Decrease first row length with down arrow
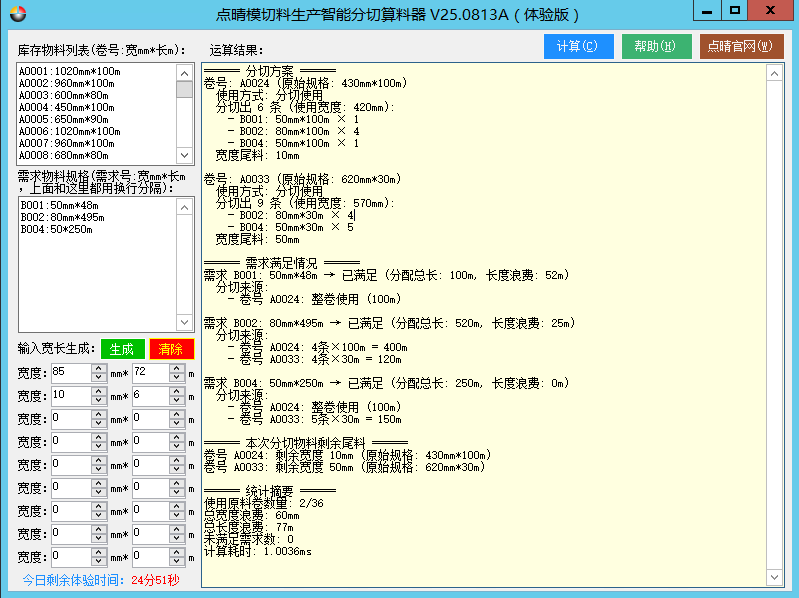The width and height of the screenshot is (799, 598). 178,377
